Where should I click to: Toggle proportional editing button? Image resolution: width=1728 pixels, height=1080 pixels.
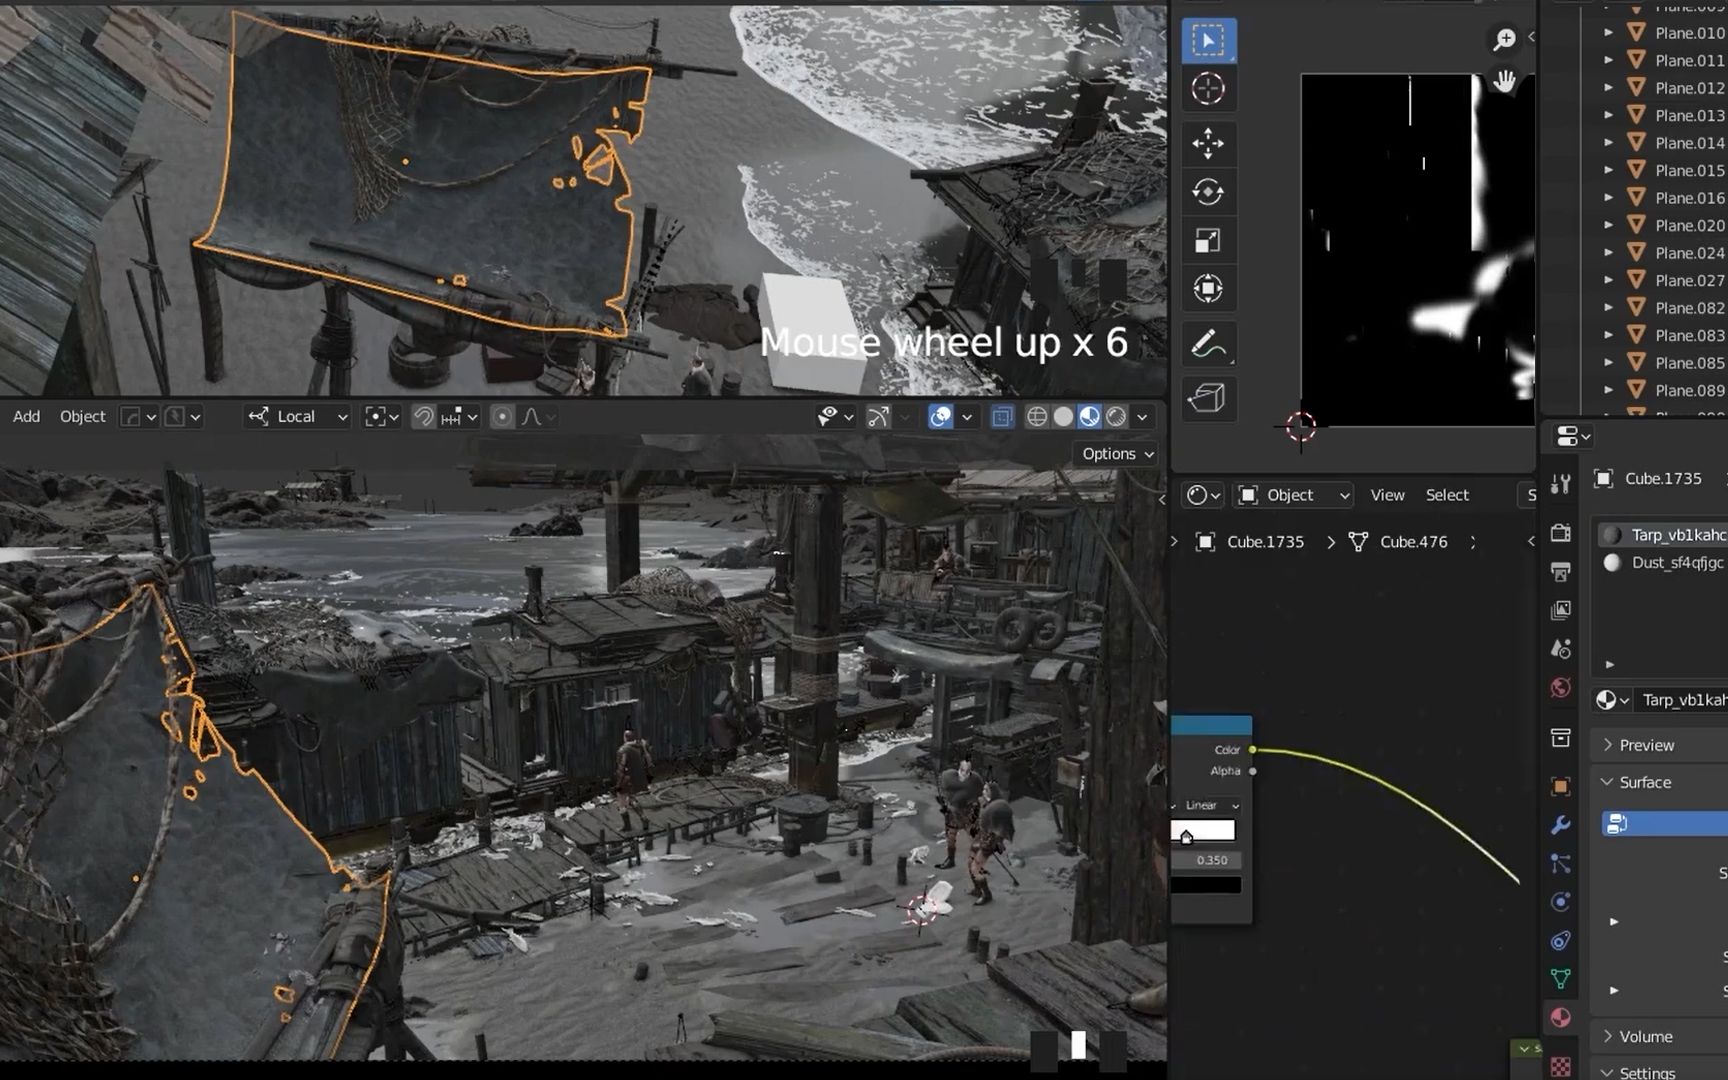(502, 416)
